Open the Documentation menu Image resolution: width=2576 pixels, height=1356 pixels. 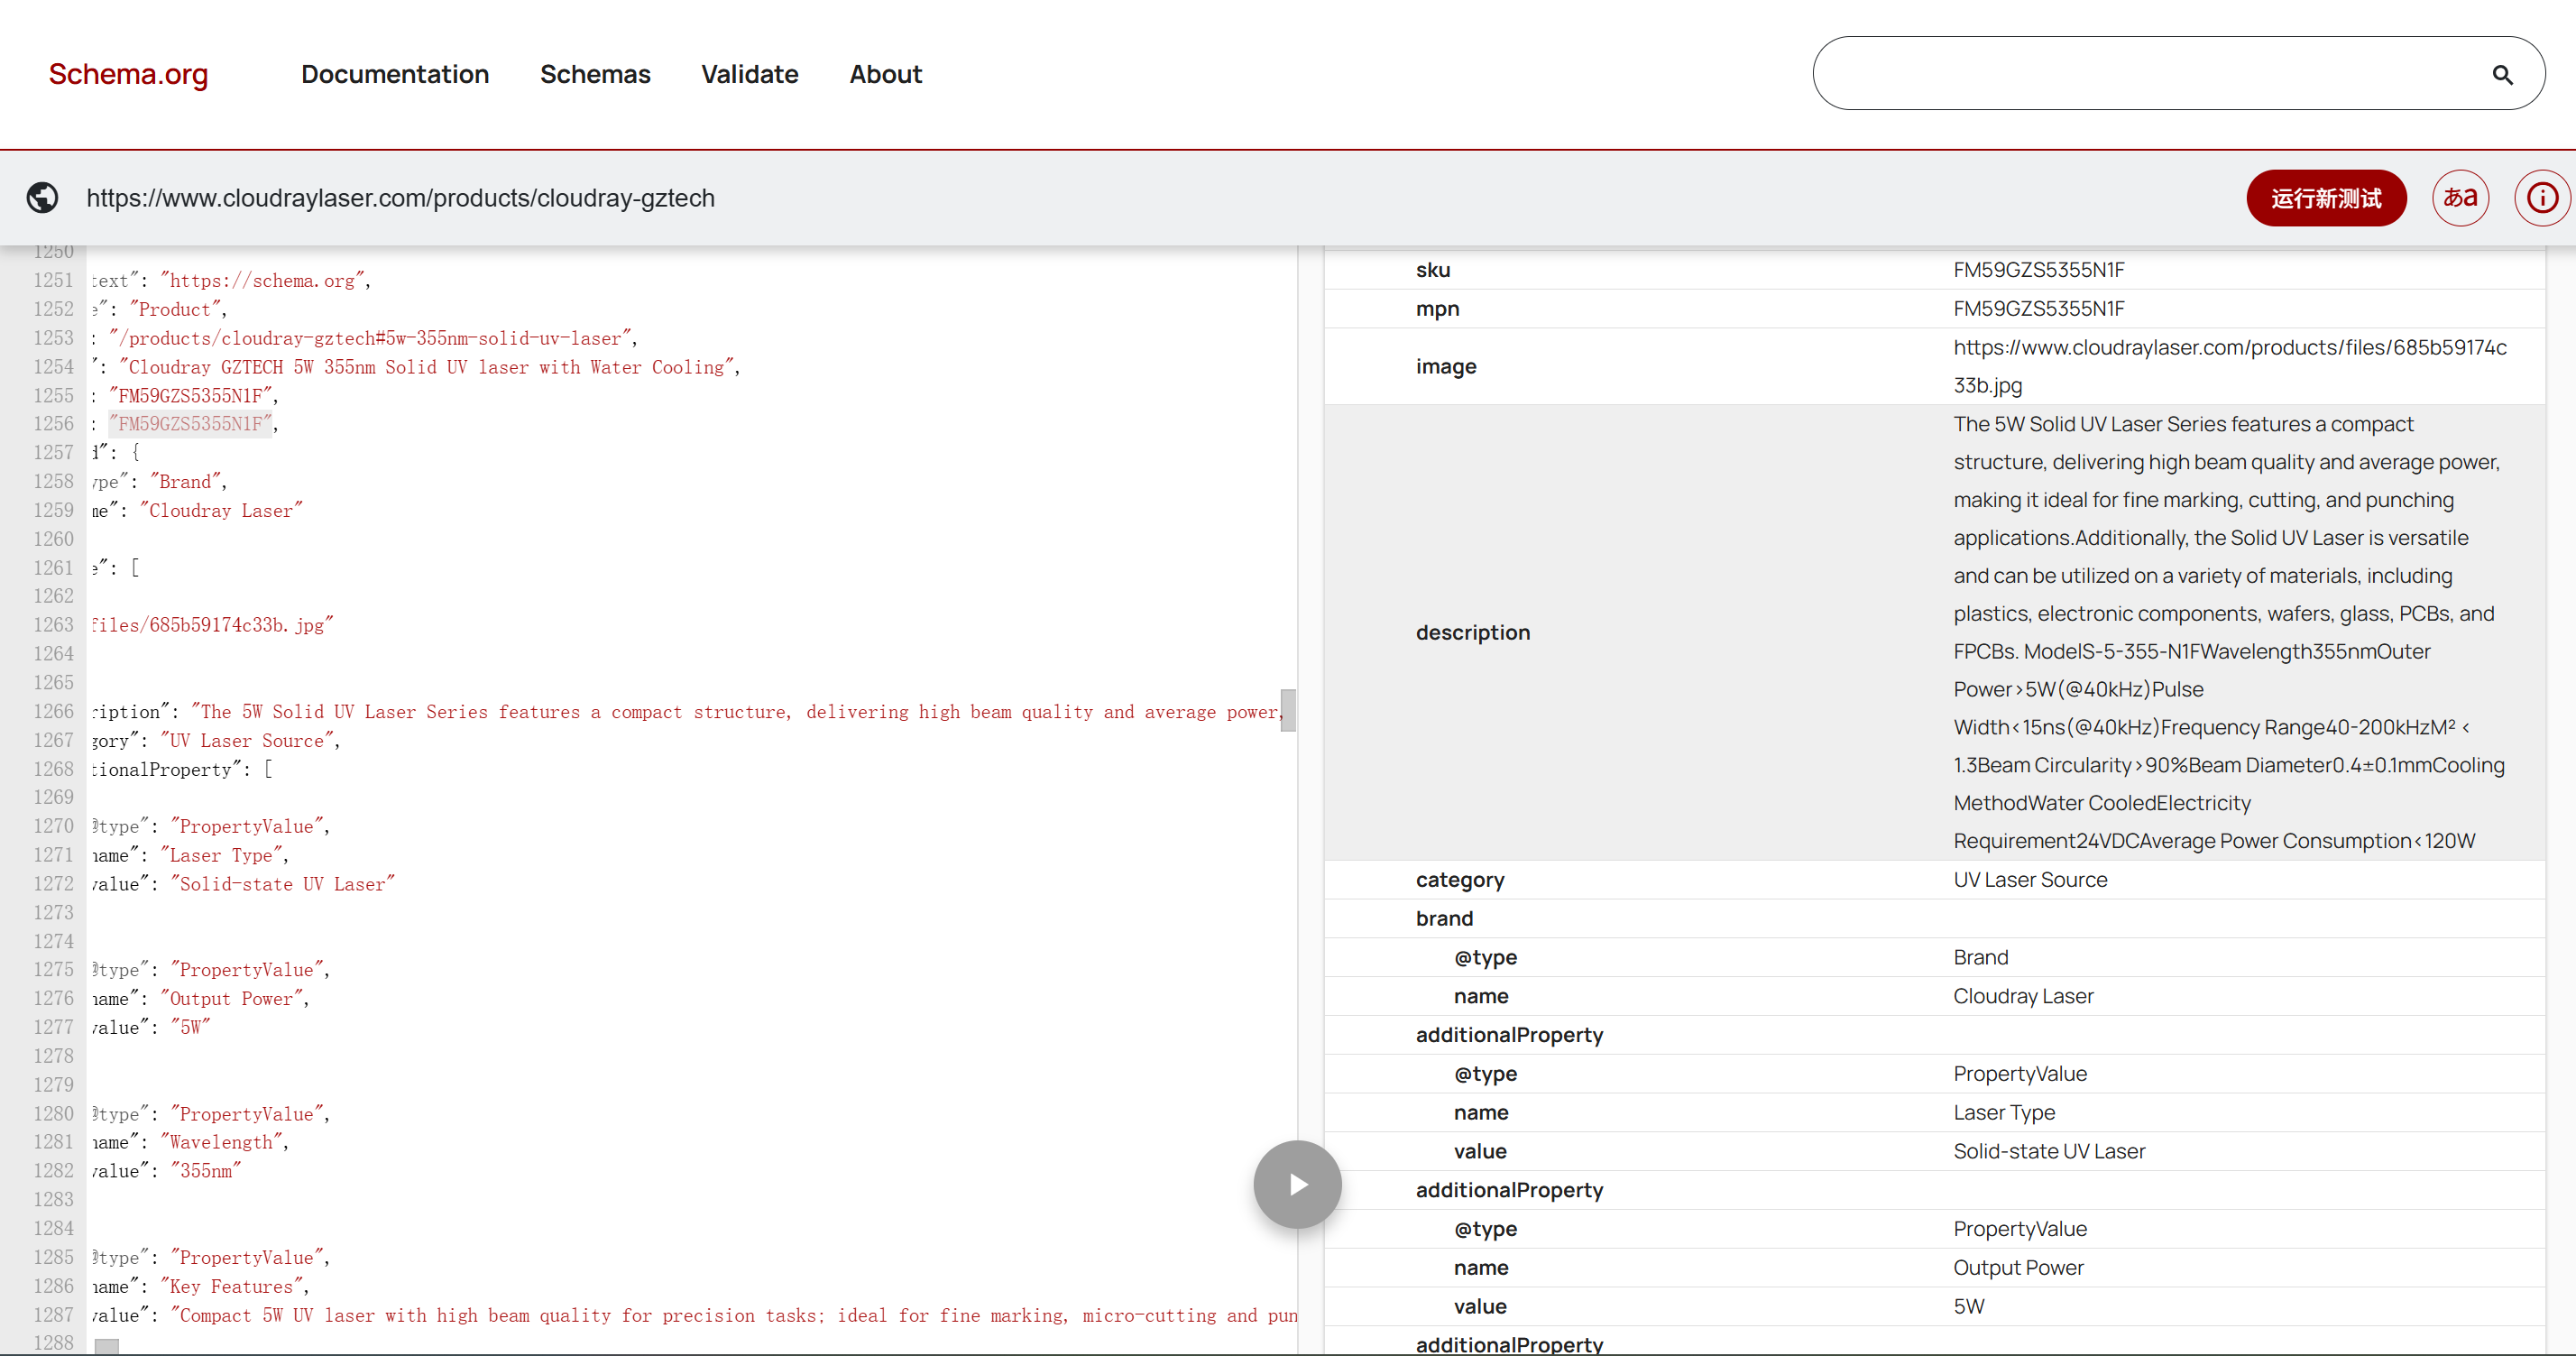[394, 74]
